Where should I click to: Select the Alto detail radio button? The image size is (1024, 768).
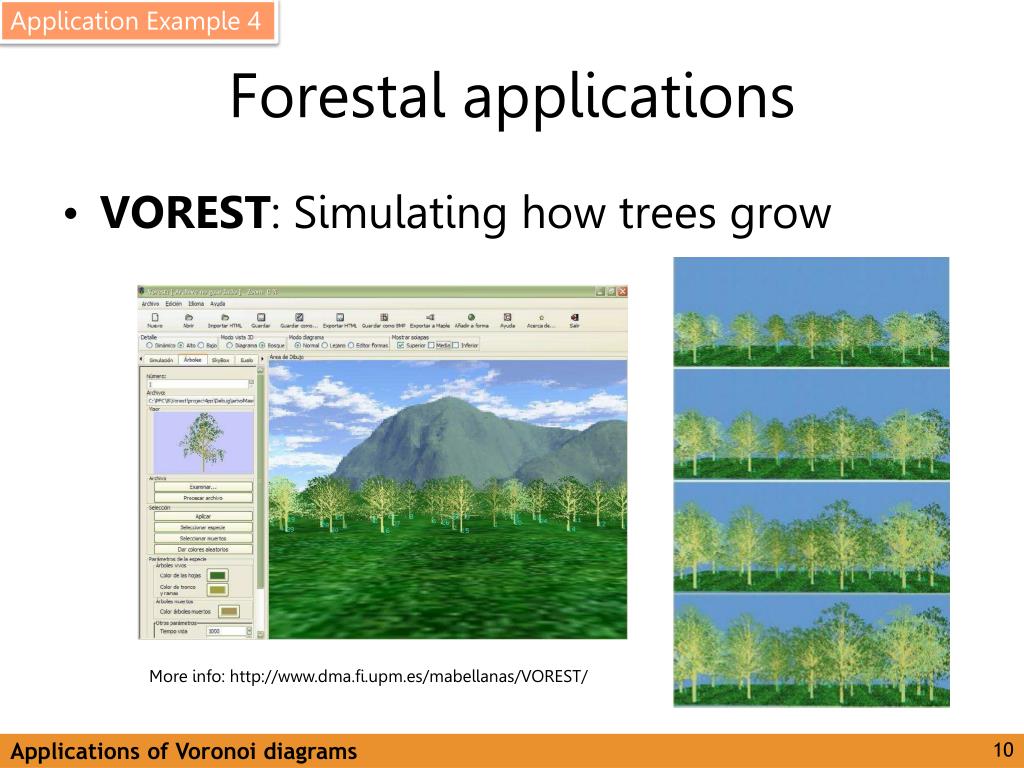click(x=181, y=345)
